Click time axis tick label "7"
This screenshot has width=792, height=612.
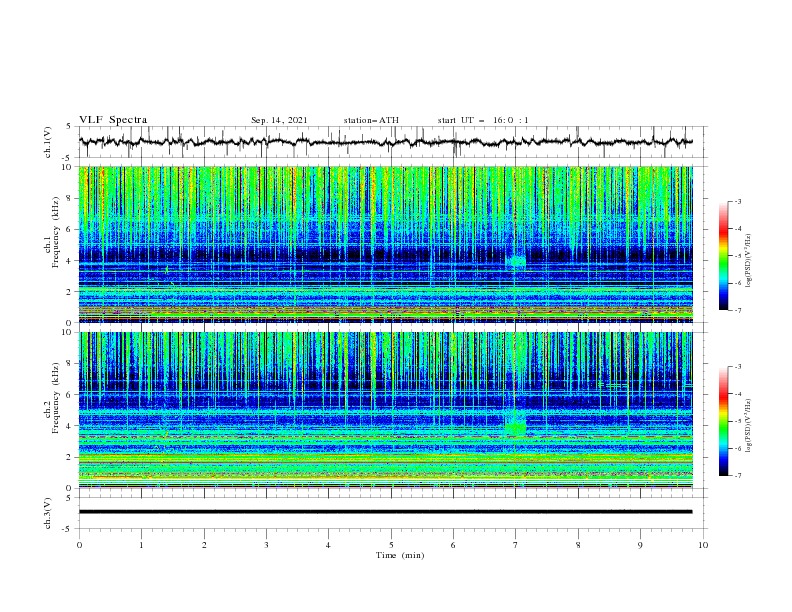[516, 545]
